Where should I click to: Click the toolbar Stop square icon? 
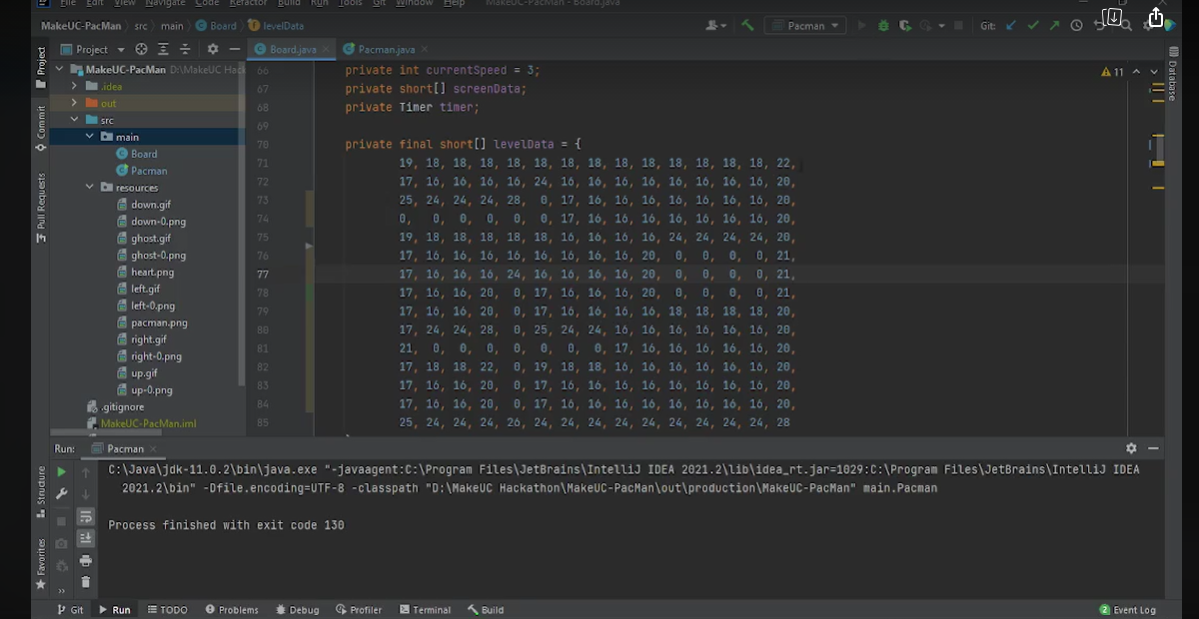coord(959,26)
